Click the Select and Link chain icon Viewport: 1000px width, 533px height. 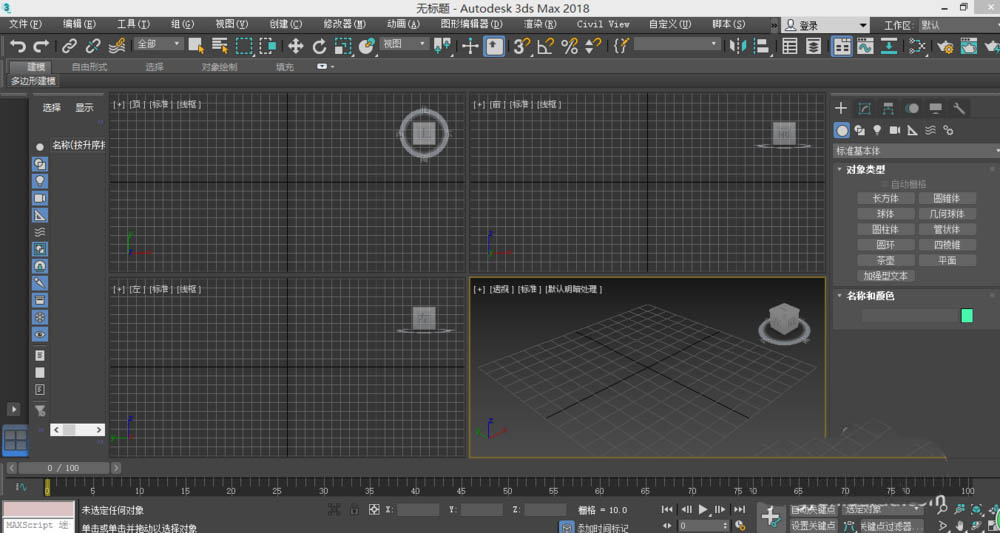[x=69, y=45]
